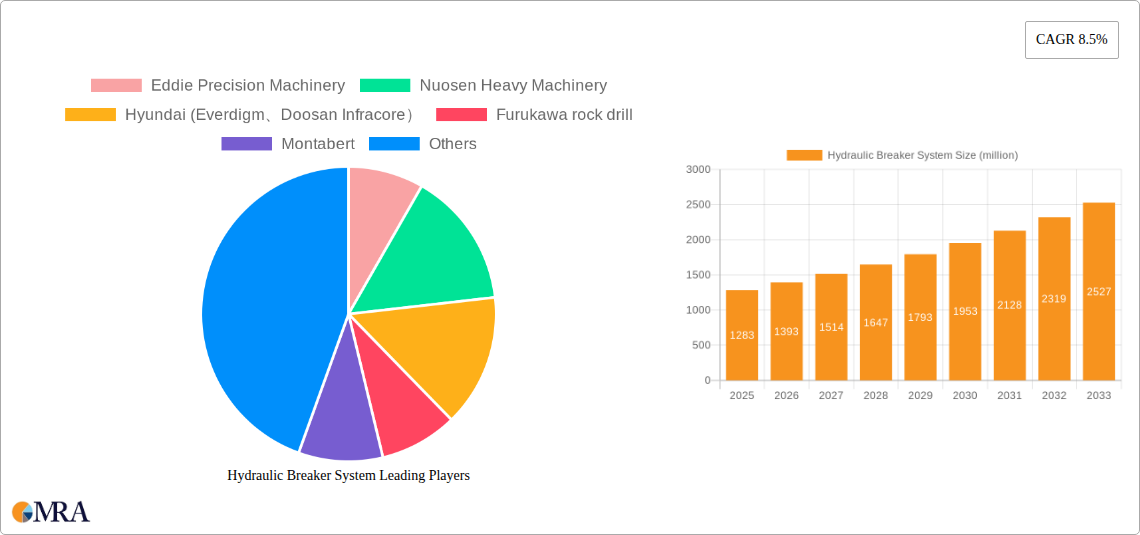
Task: Toggle the Furukawa rock drill legend swatch
Action: click(x=462, y=115)
